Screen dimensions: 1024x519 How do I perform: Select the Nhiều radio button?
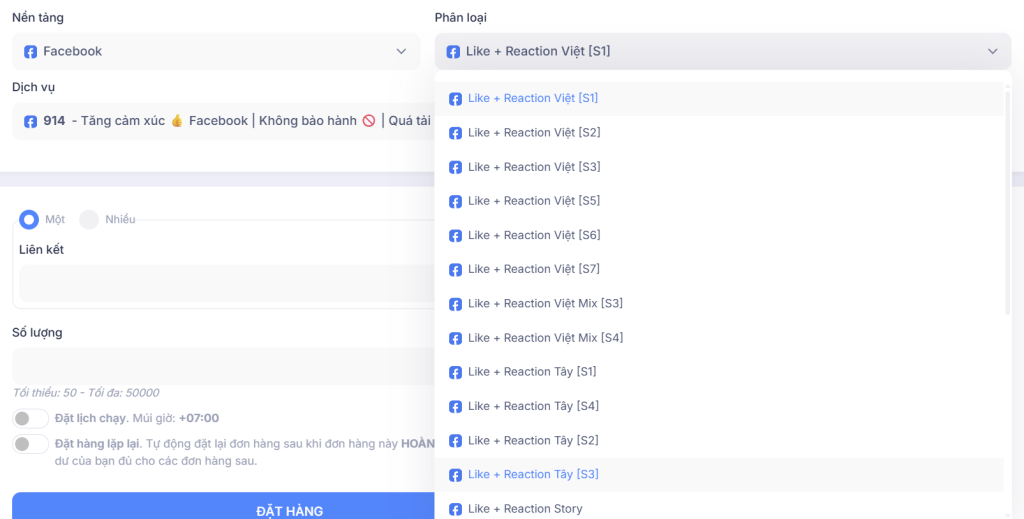89,219
